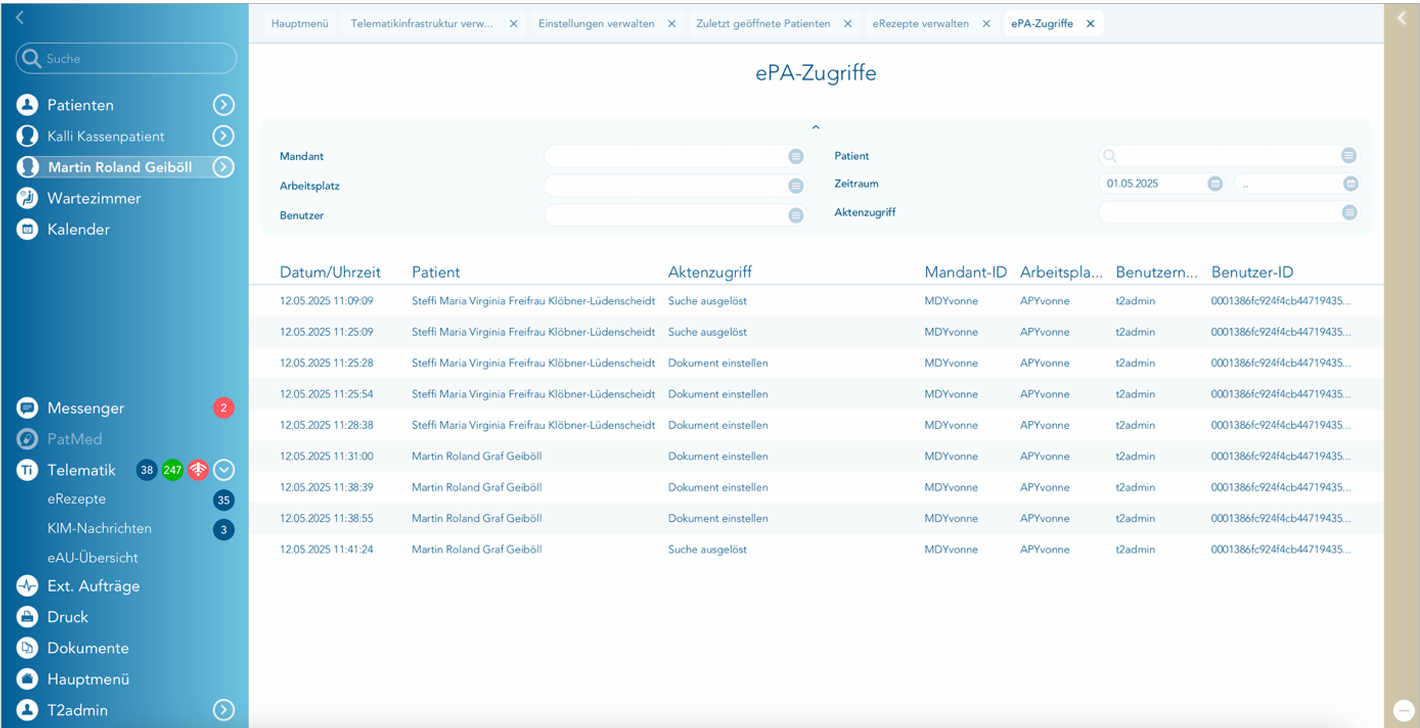This screenshot has width=1420, height=728.
Task: Open Ext. Aufträge pulse icon
Action: 27,586
